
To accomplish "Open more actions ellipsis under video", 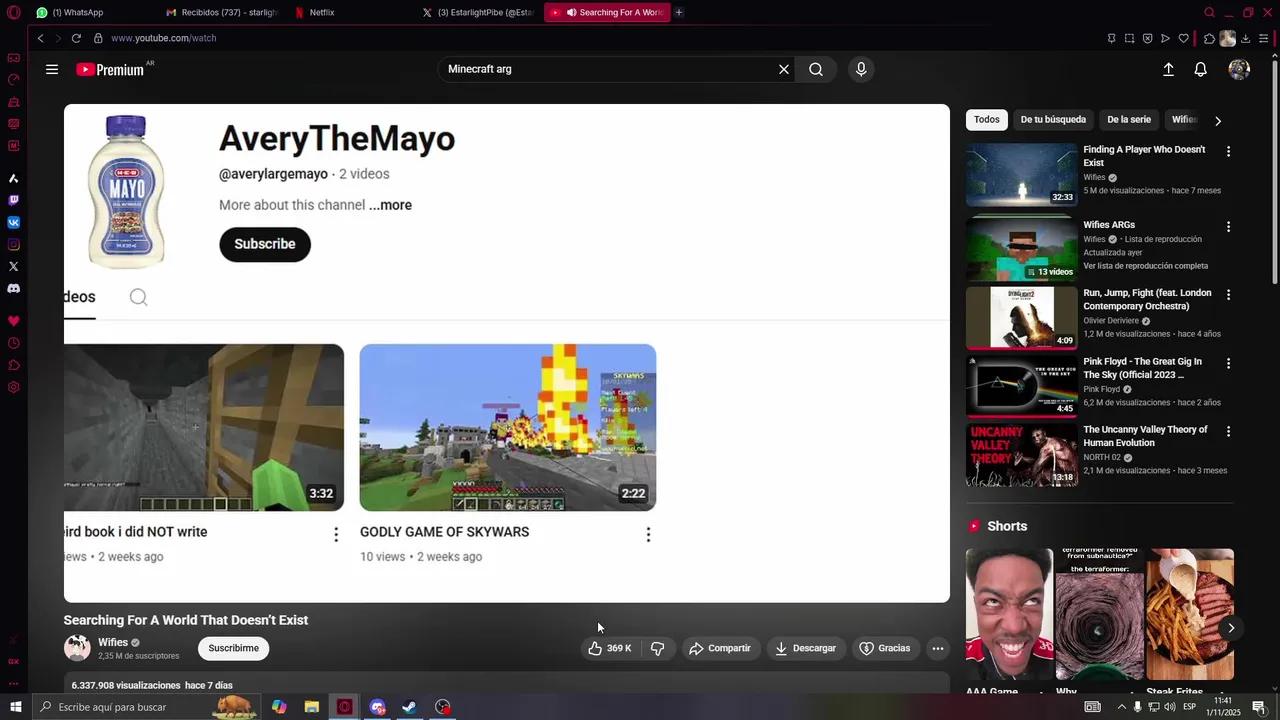I will pyautogui.click(x=937, y=648).
